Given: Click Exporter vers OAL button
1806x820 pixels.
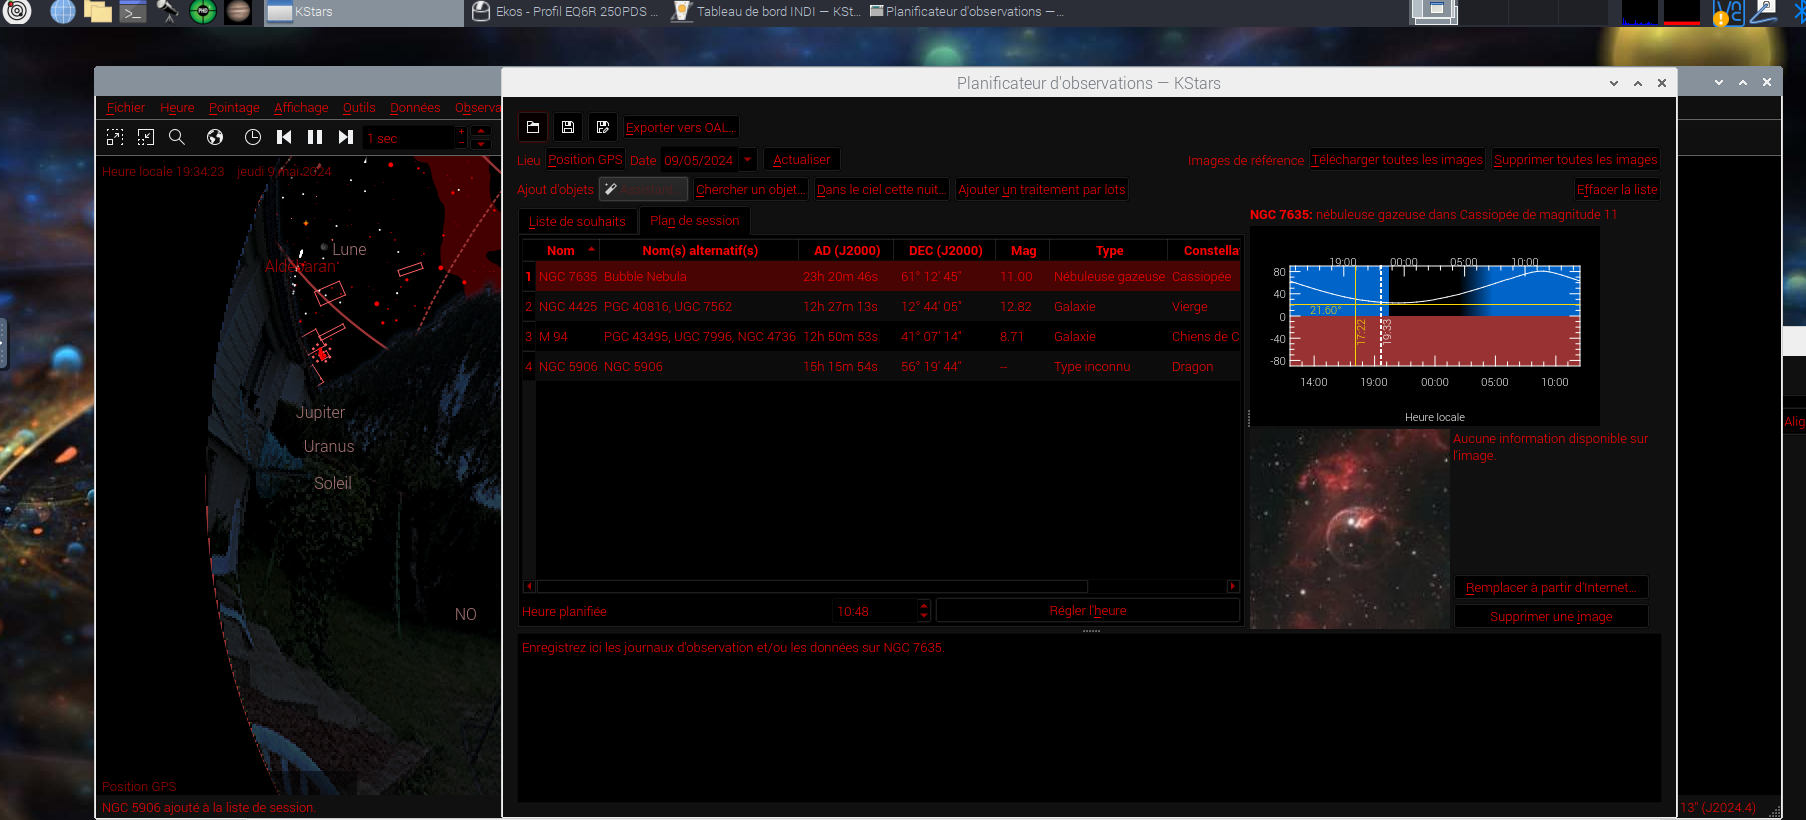Looking at the screenshot, I should click(681, 127).
